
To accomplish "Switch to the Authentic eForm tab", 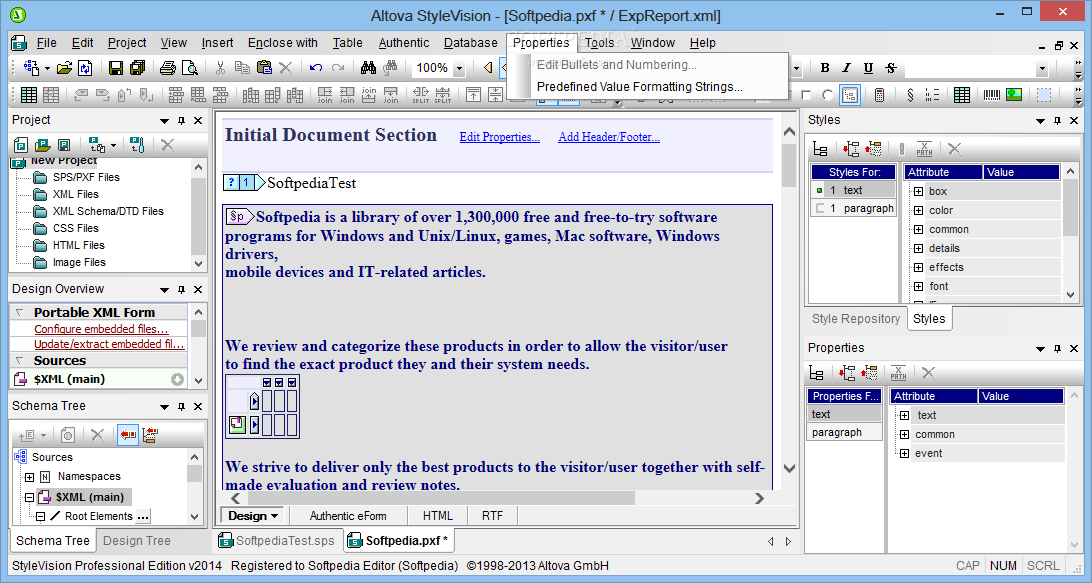I will (x=348, y=516).
